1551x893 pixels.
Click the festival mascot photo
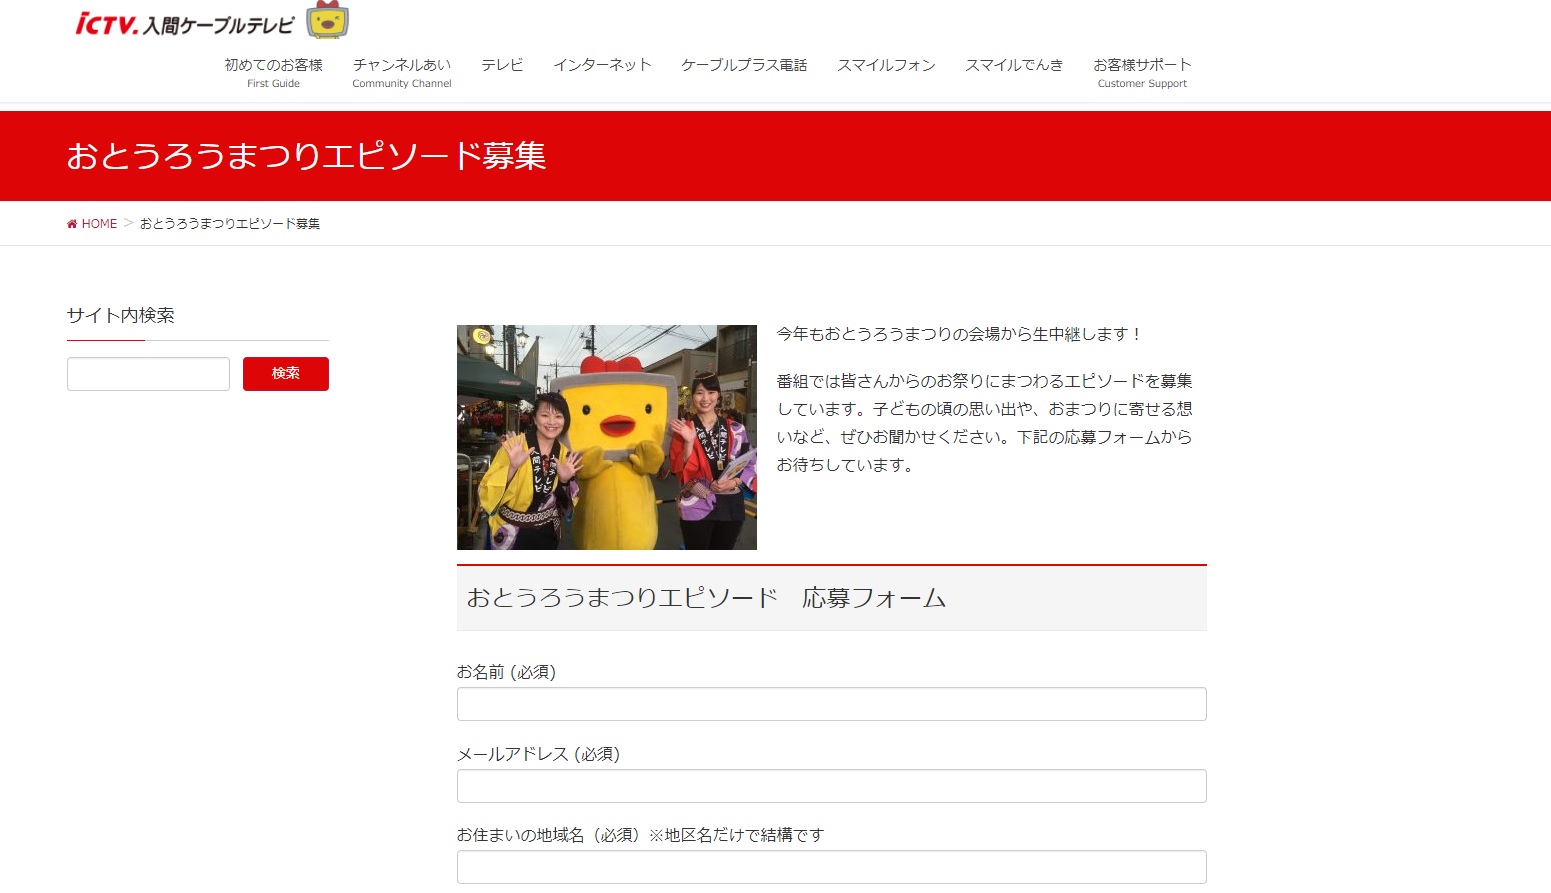[606, 437]
